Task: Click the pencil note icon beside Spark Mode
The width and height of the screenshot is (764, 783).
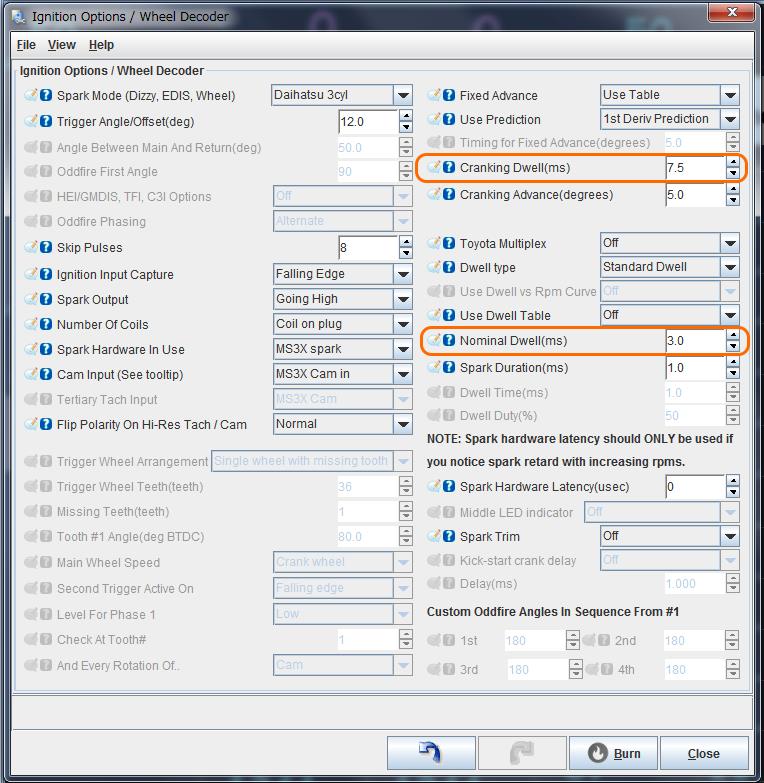Action: (x=31, y=94)
